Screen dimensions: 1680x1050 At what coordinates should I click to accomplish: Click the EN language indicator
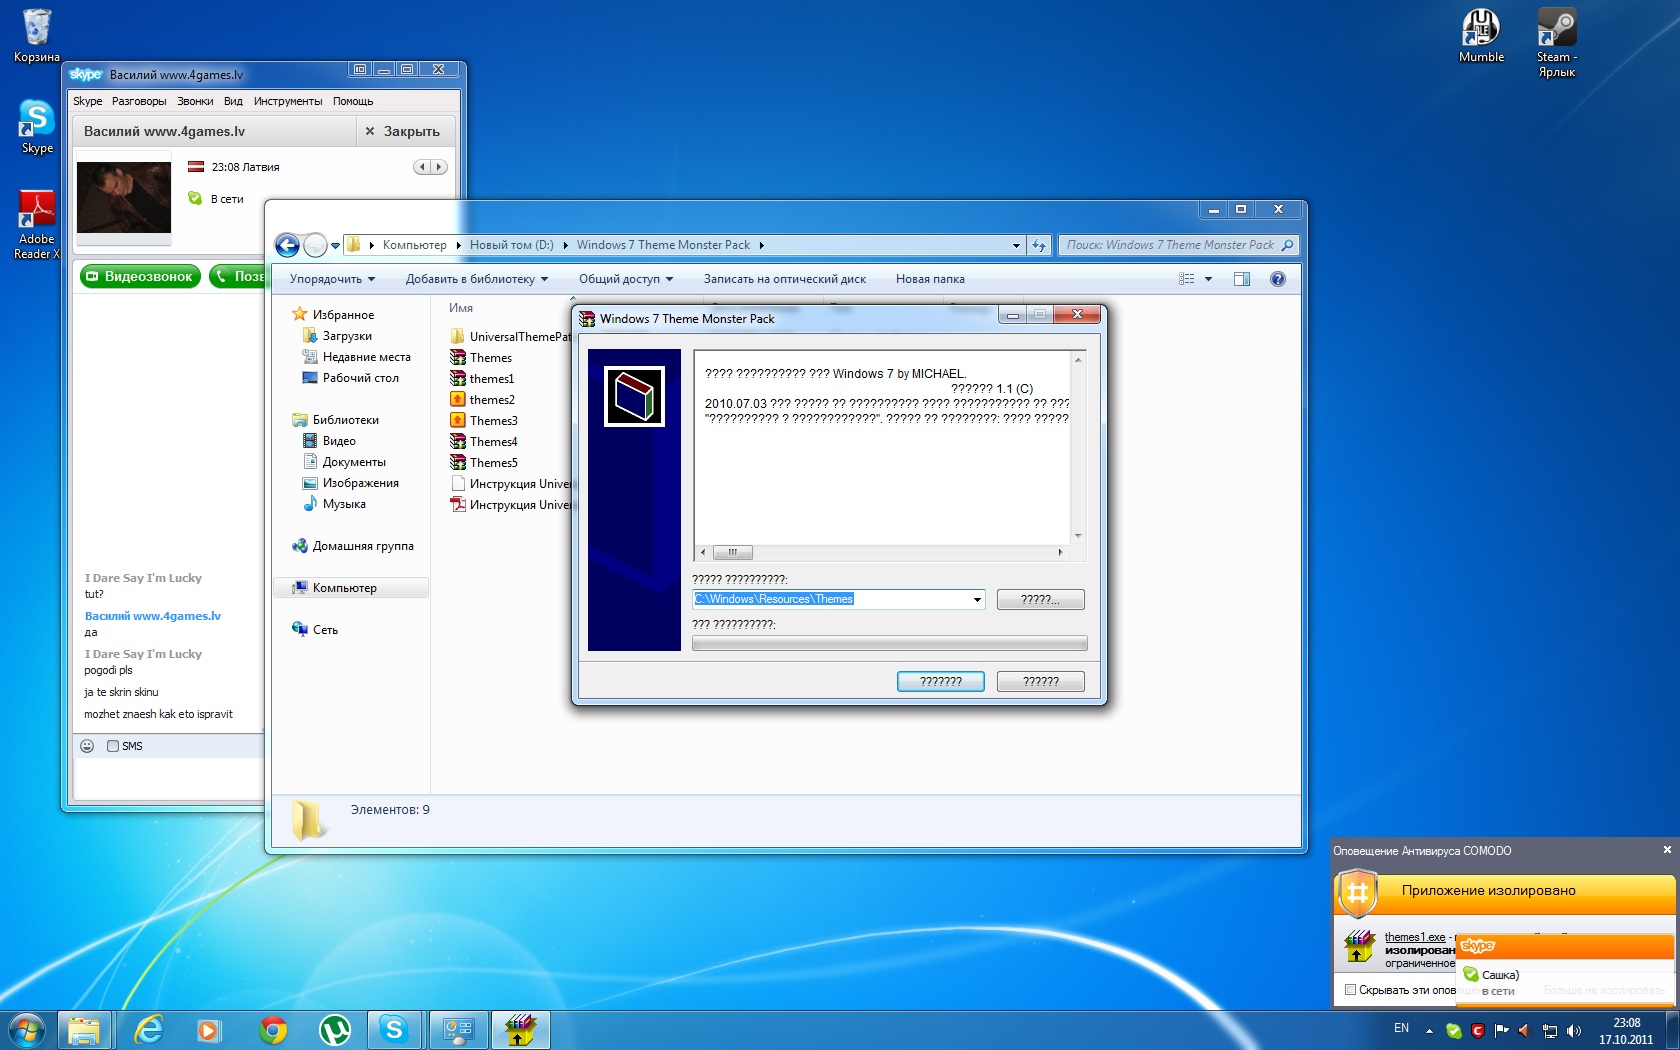tap(1401, 1028)
